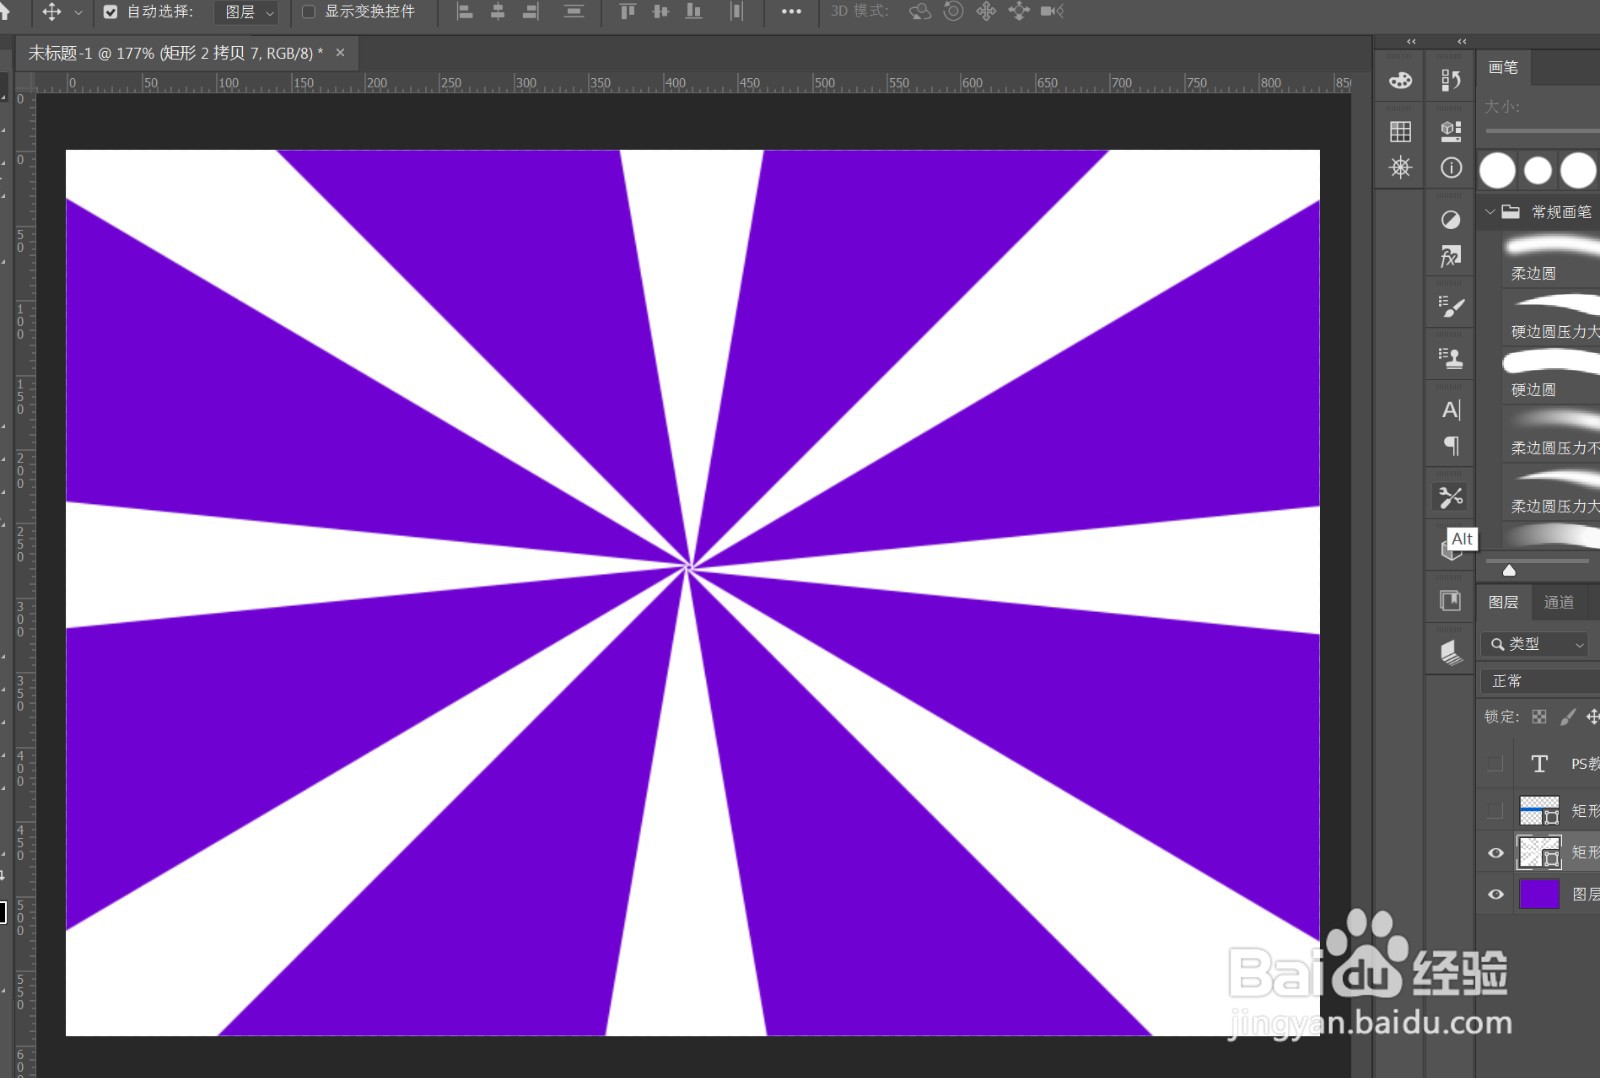Open the Character panel icon

[x=1451, y=410]
